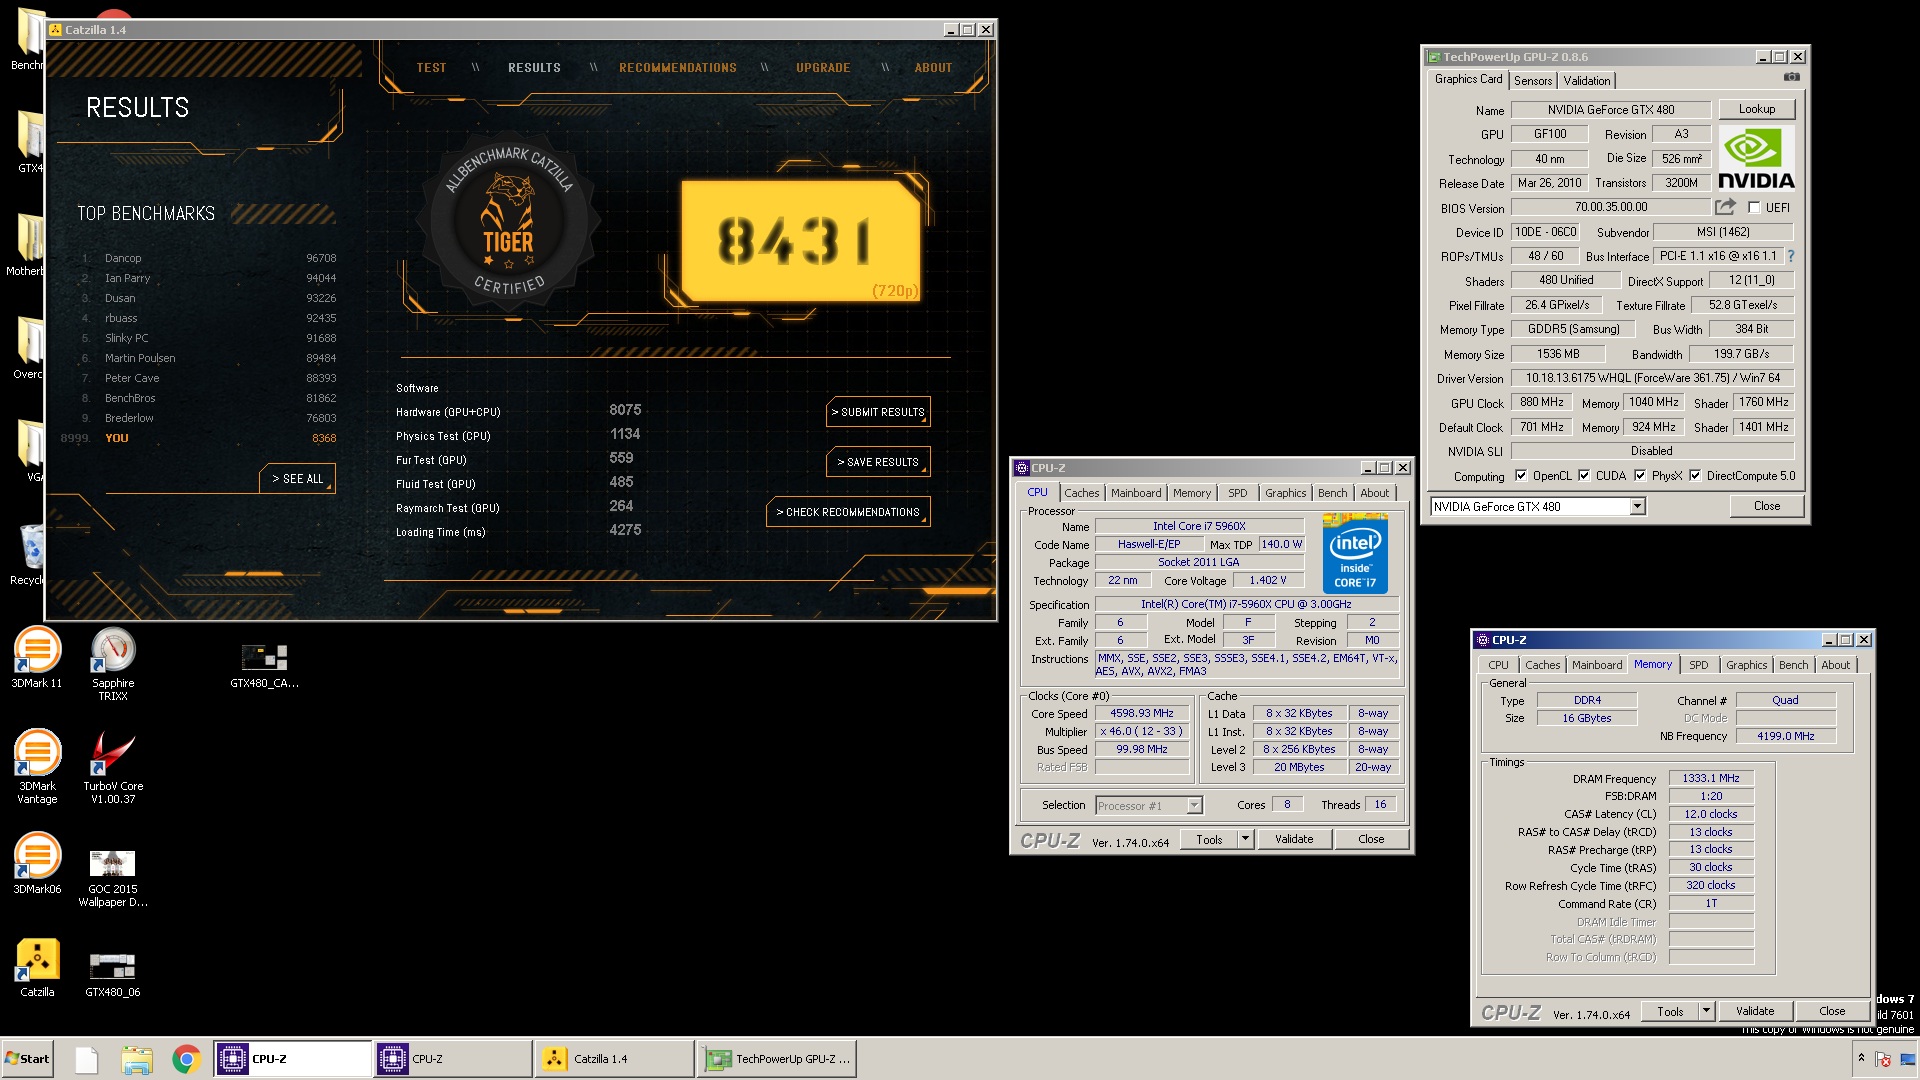This screenshot has height=1080, width=1920.
Task: Click the Lookup button in GPU-Z
Action: 1757,109
